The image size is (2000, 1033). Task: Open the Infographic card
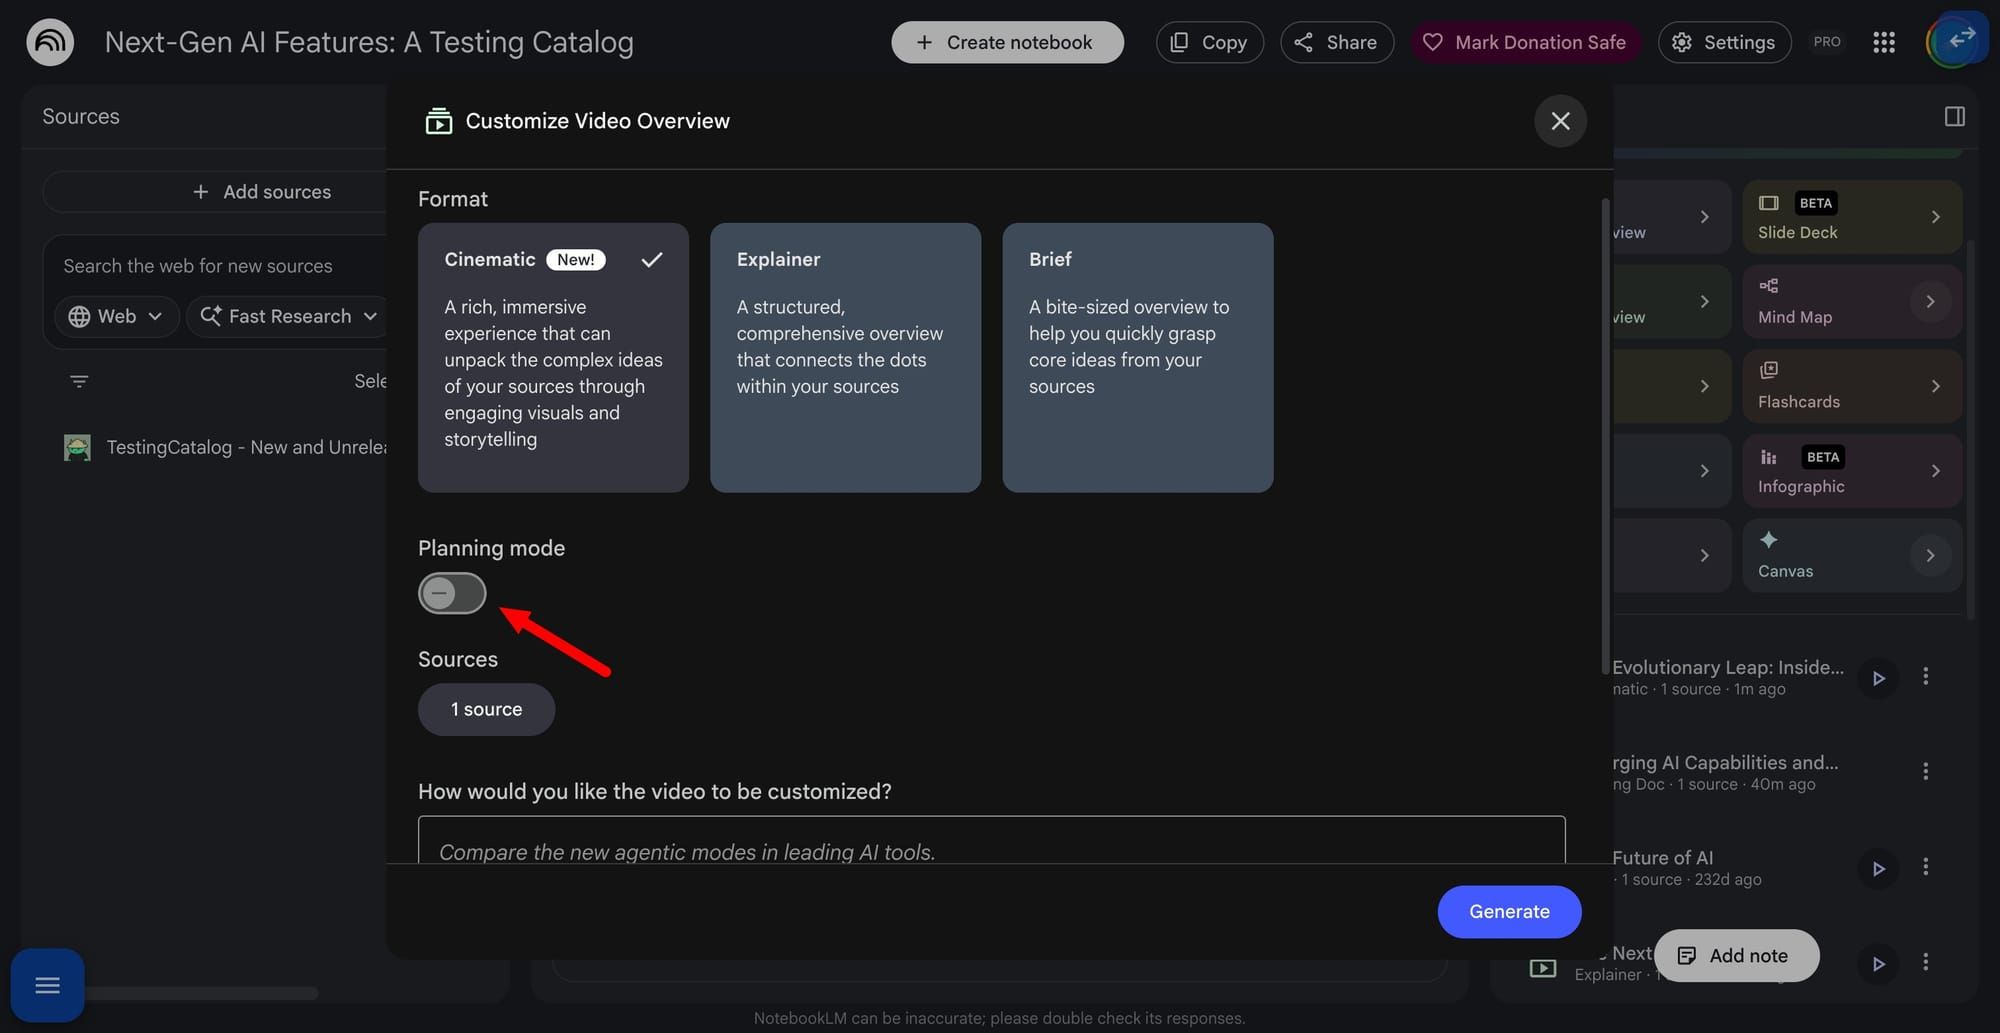pos(1852,471)
